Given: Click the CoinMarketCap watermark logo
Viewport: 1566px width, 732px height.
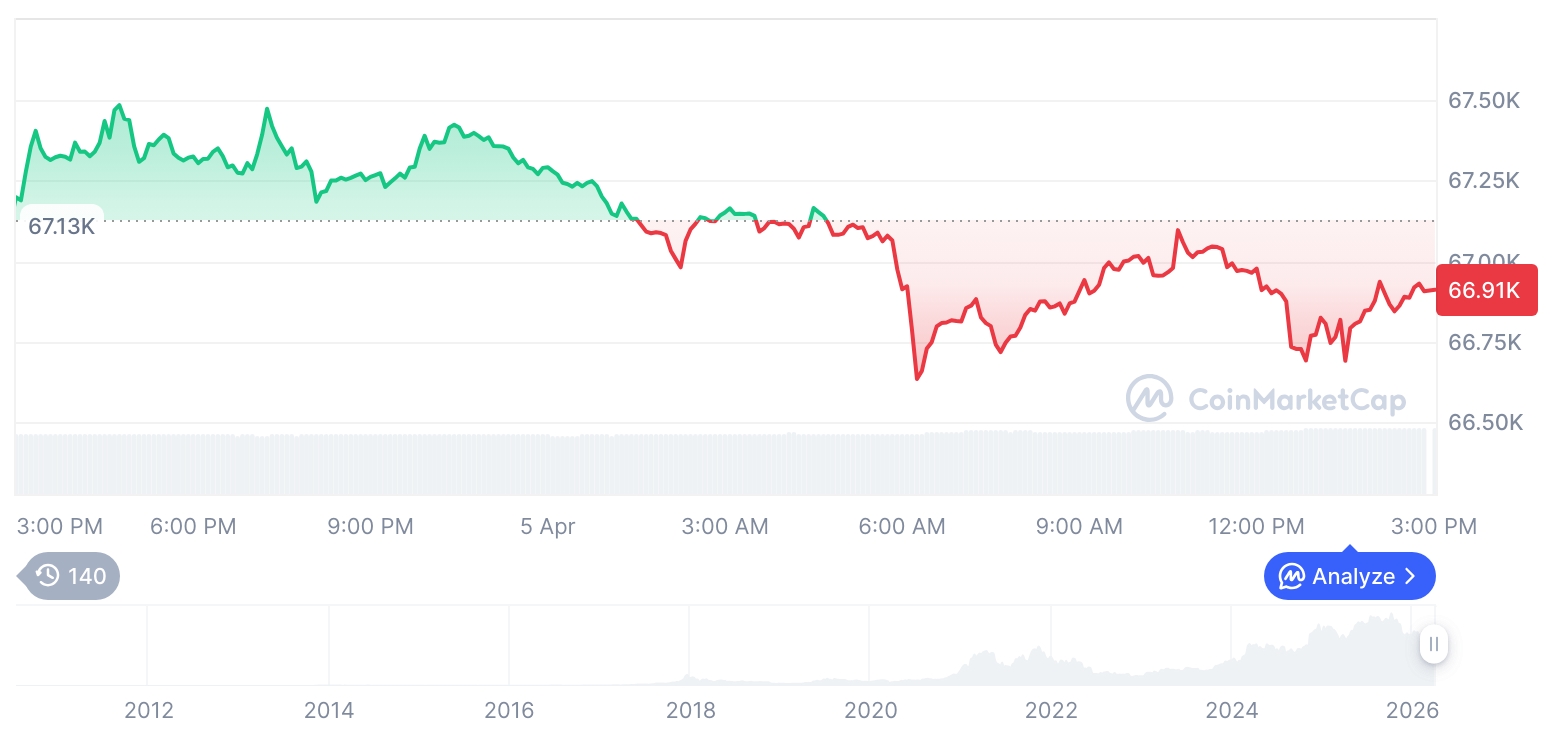Looking at the screenshot, I should [1149, 398].
